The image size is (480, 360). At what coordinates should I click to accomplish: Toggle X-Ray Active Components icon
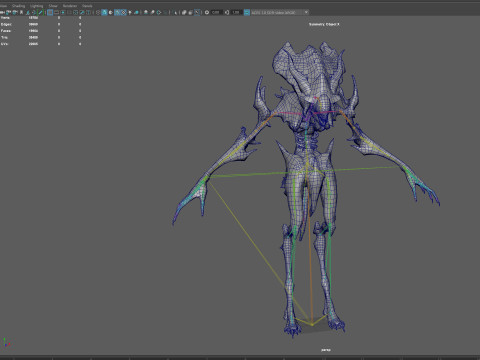(190, 12)
